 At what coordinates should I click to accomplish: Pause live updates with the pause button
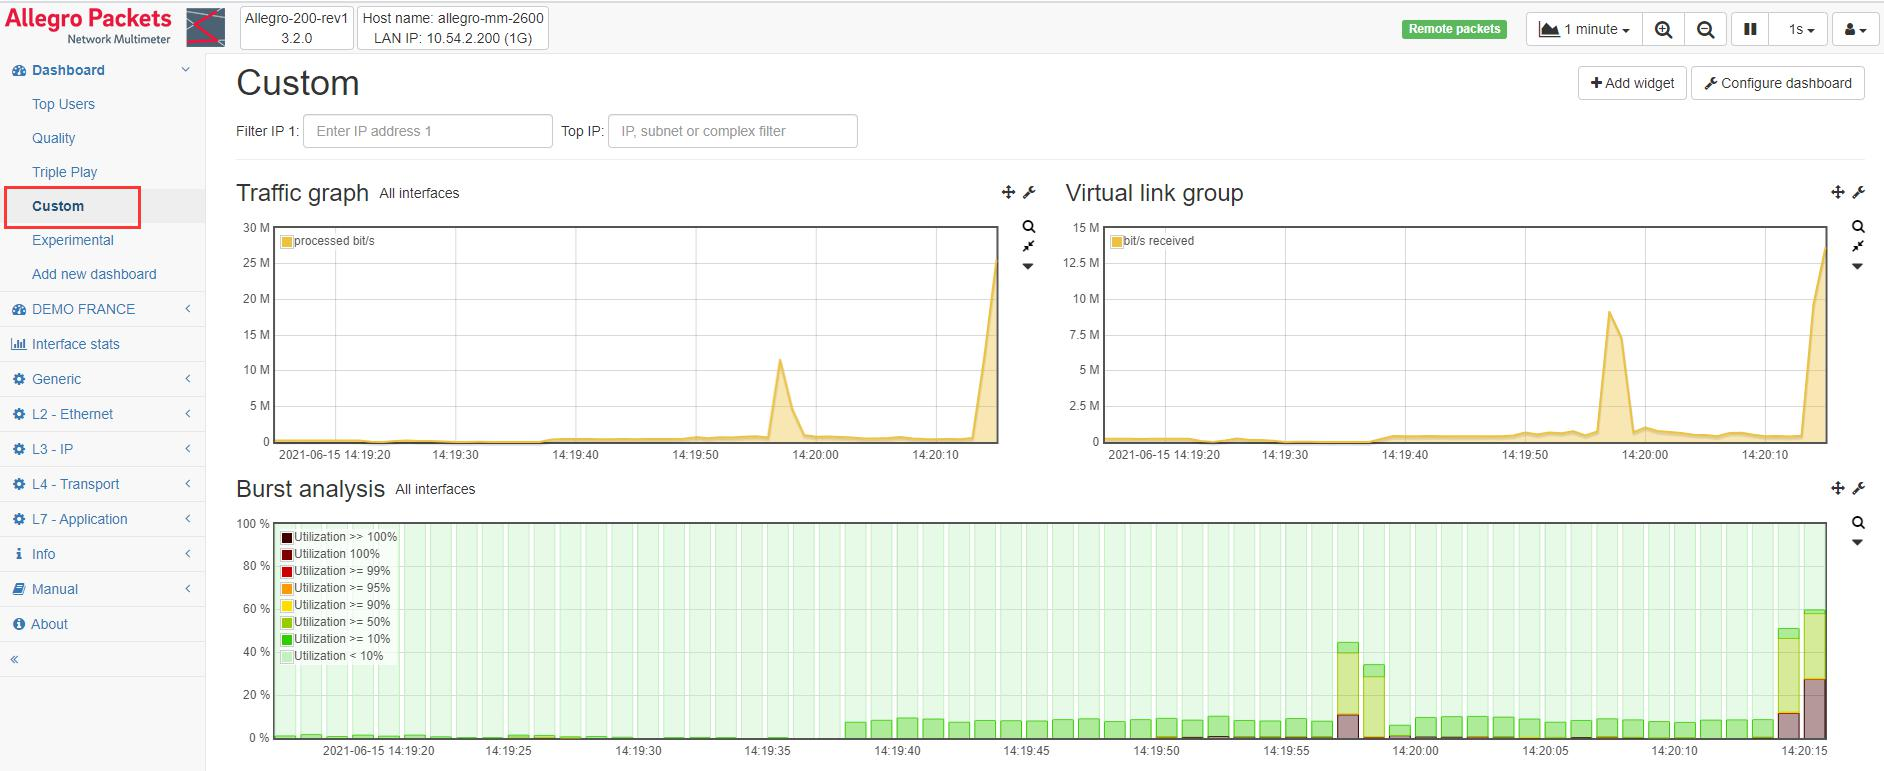pos(1750,30)
